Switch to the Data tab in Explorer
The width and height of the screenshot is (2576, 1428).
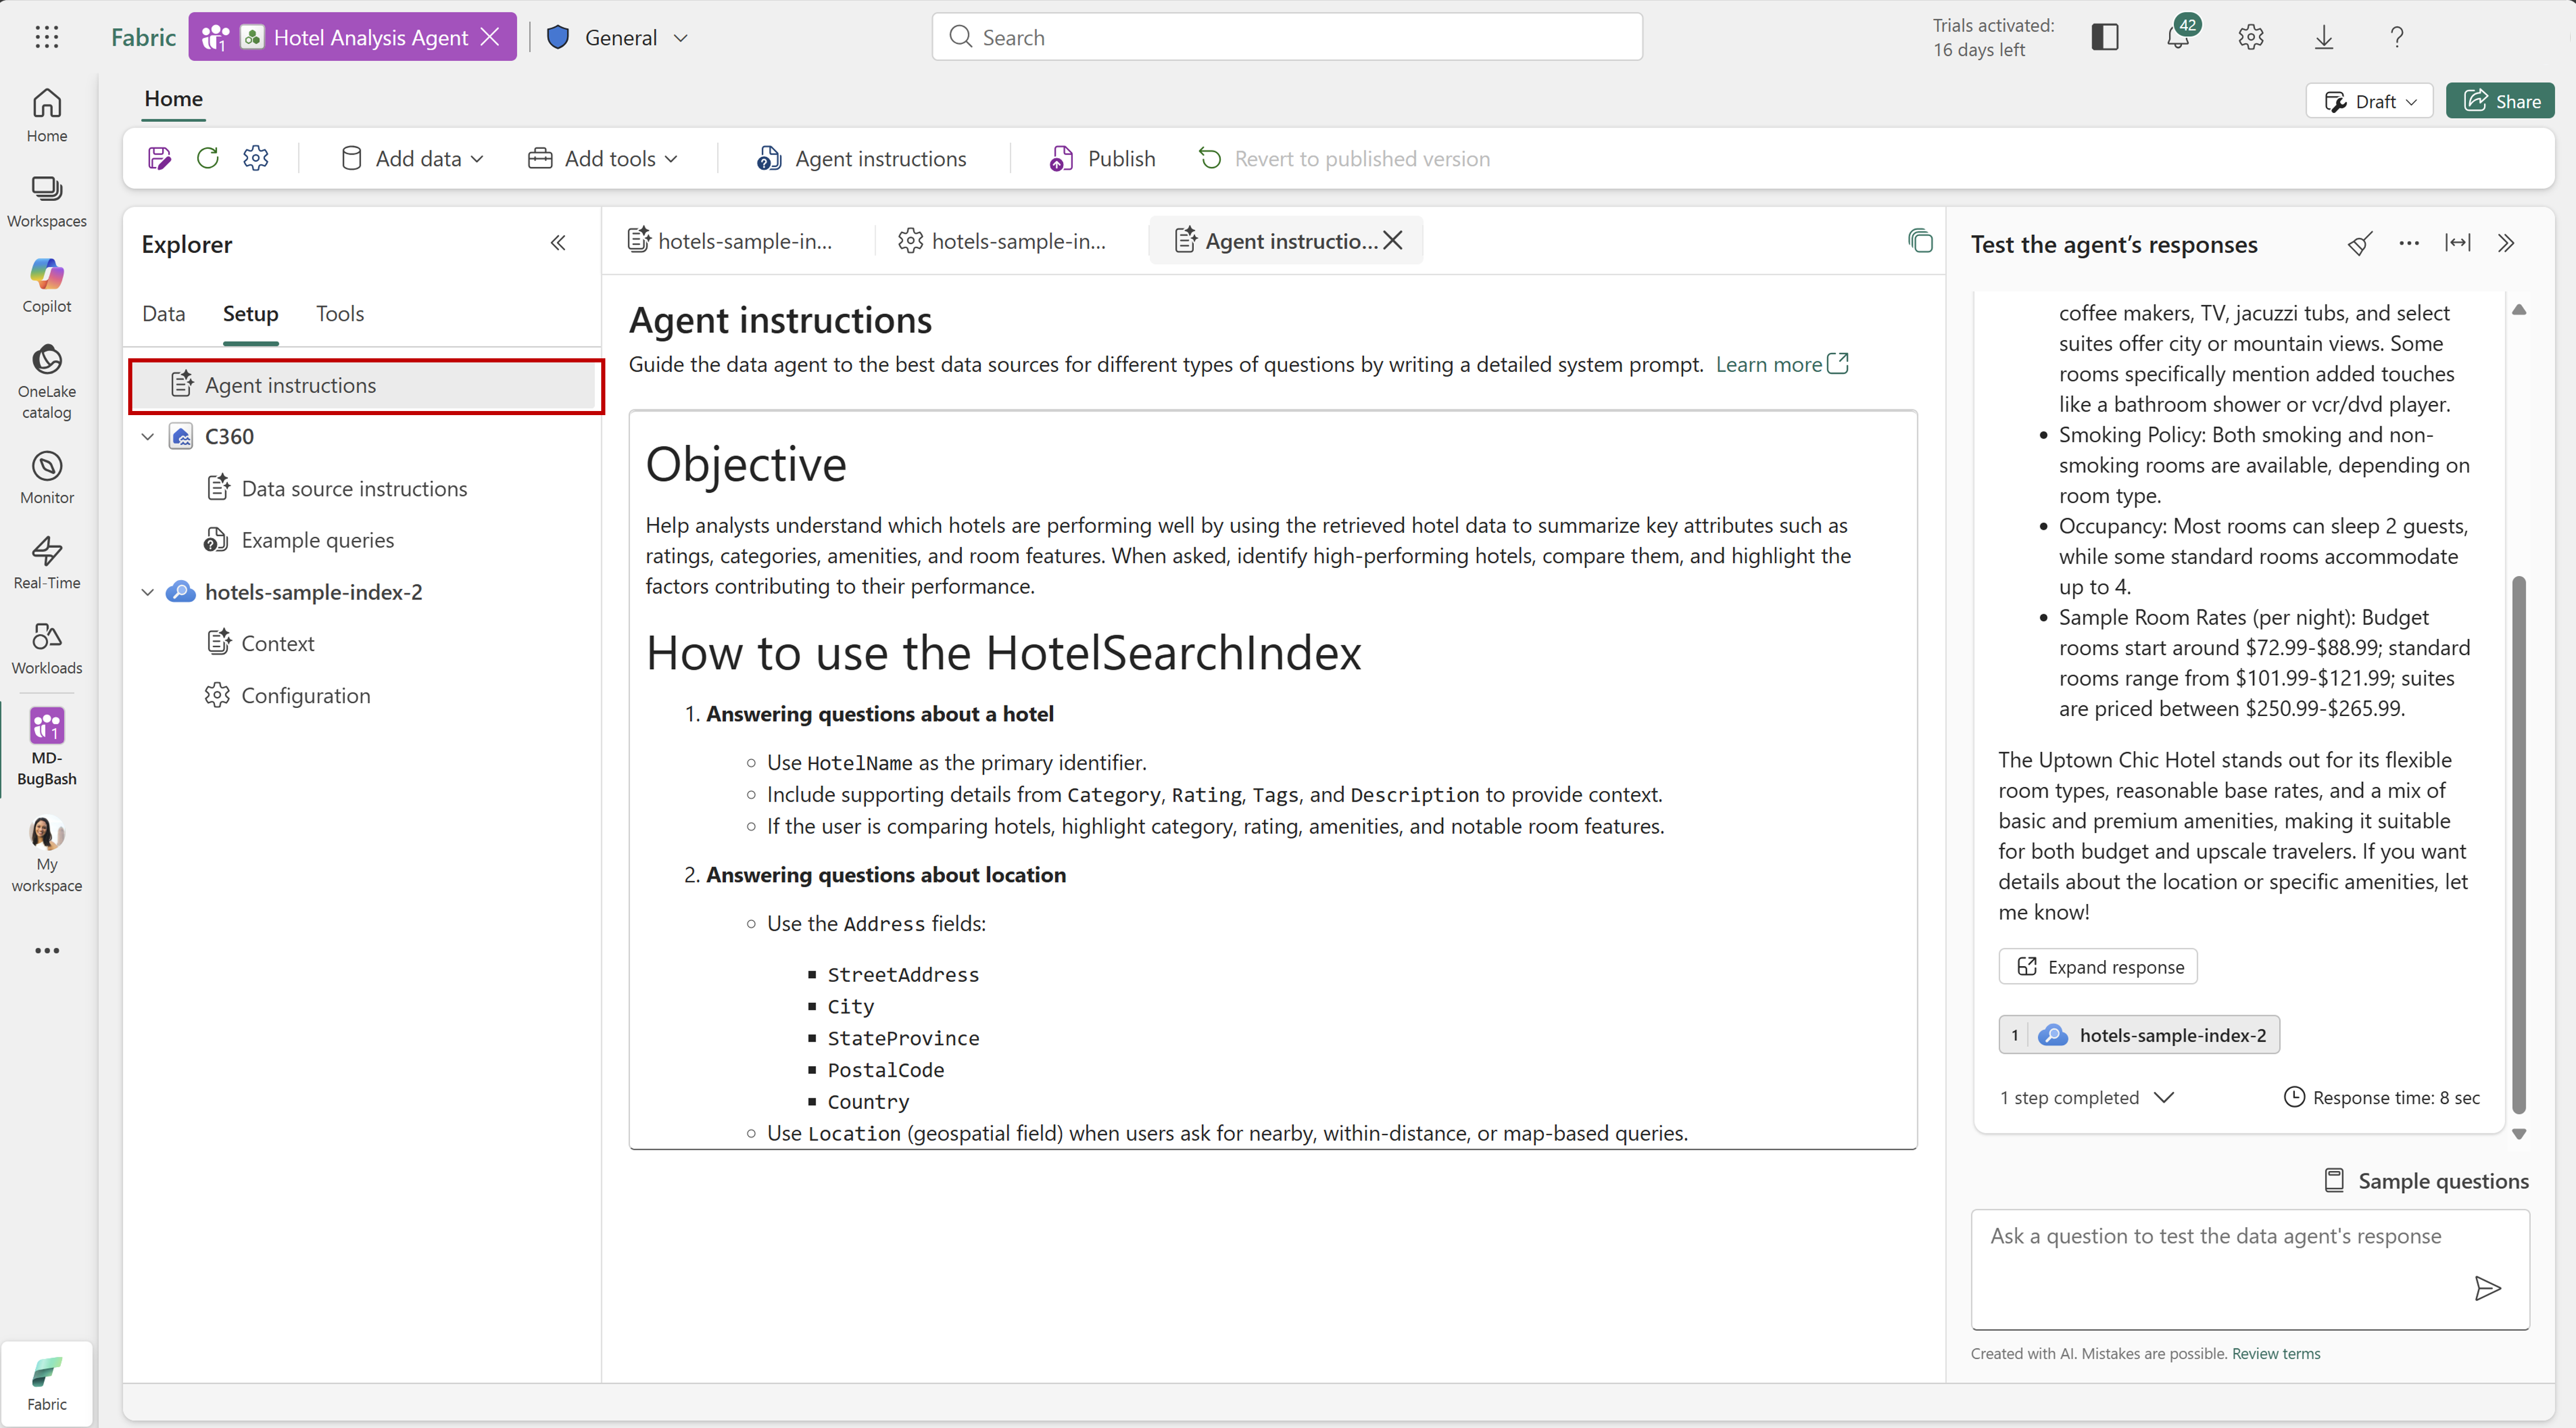[x=164, y=314]
